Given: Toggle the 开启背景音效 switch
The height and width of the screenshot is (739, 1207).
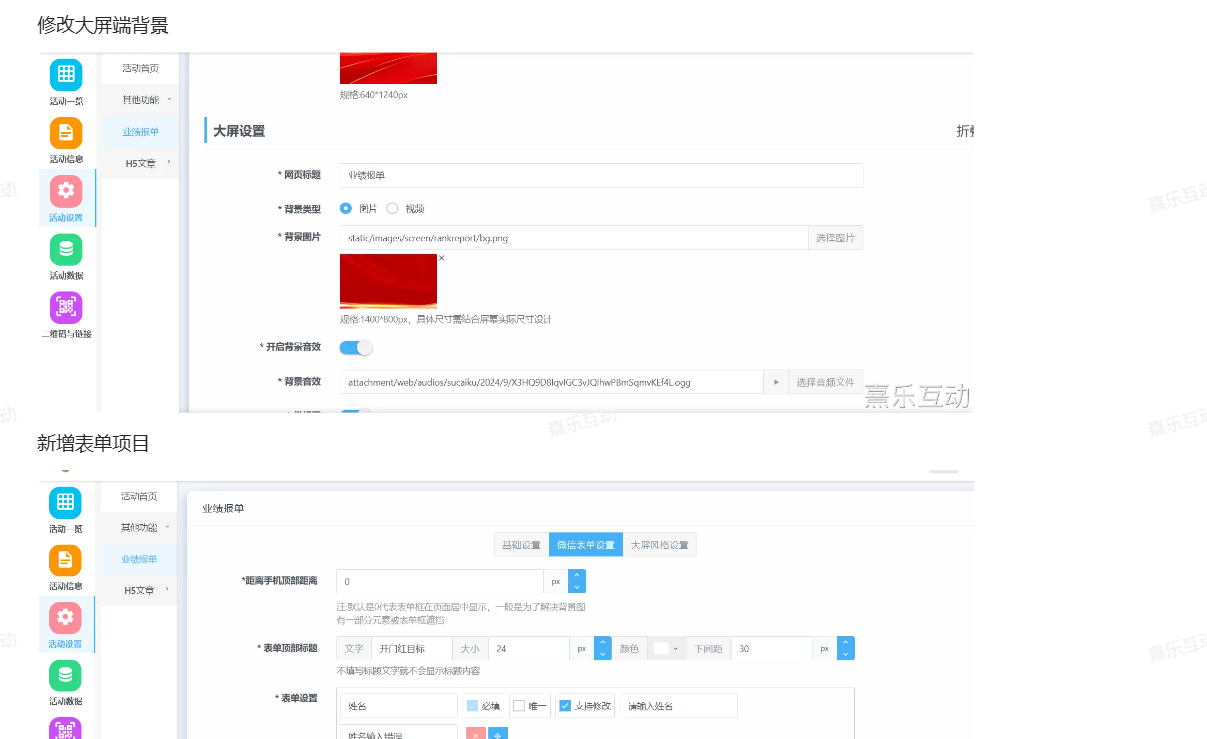Looking at the screenshot, I should (x=356, y=347).
